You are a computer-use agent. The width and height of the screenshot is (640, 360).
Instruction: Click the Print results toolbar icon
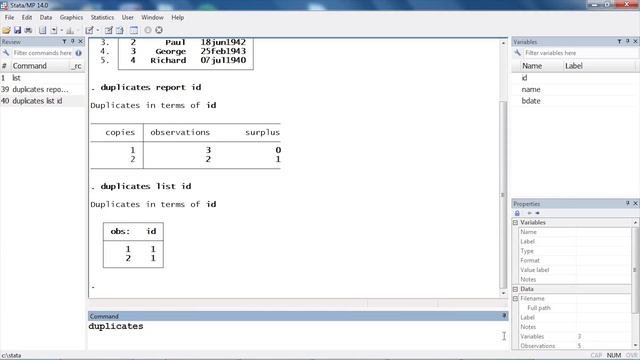pos(28,30)
